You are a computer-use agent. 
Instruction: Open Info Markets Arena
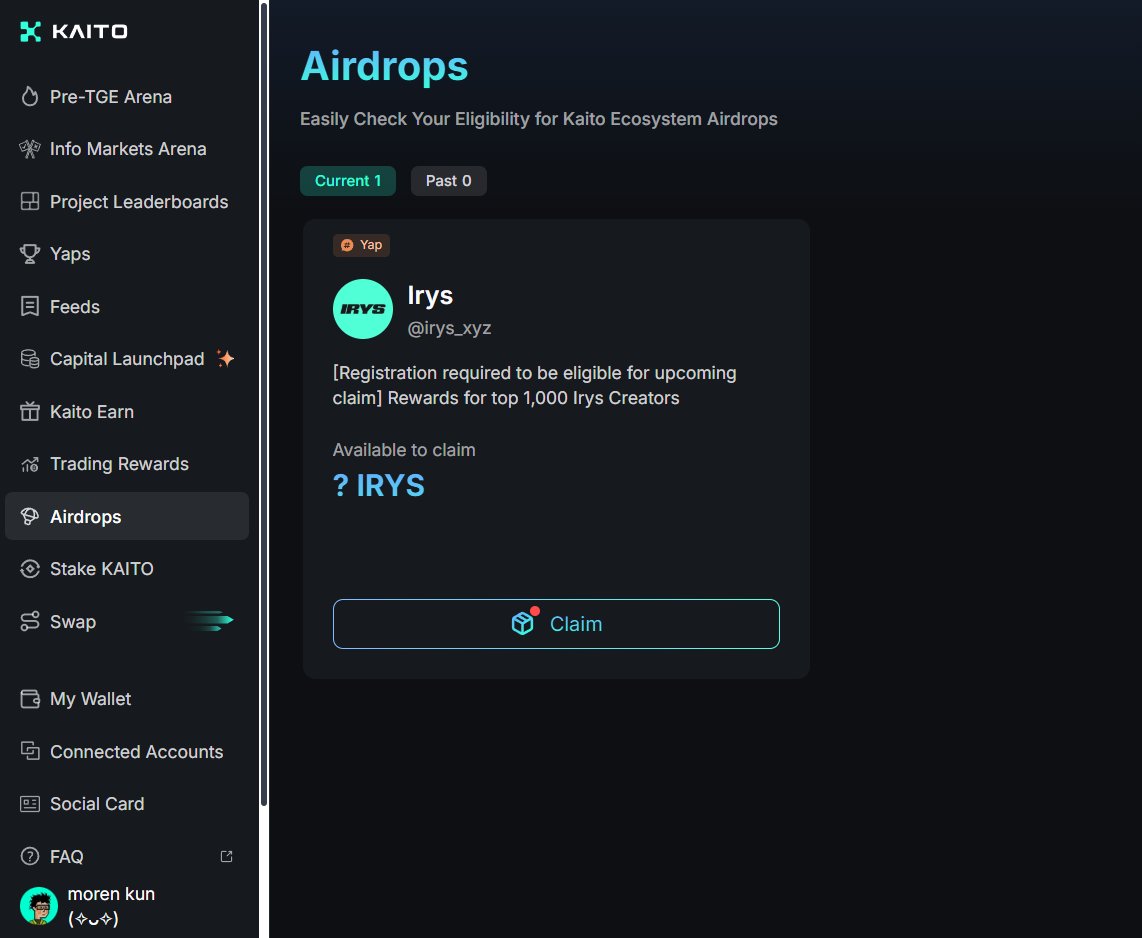click(x=127, y=149)
